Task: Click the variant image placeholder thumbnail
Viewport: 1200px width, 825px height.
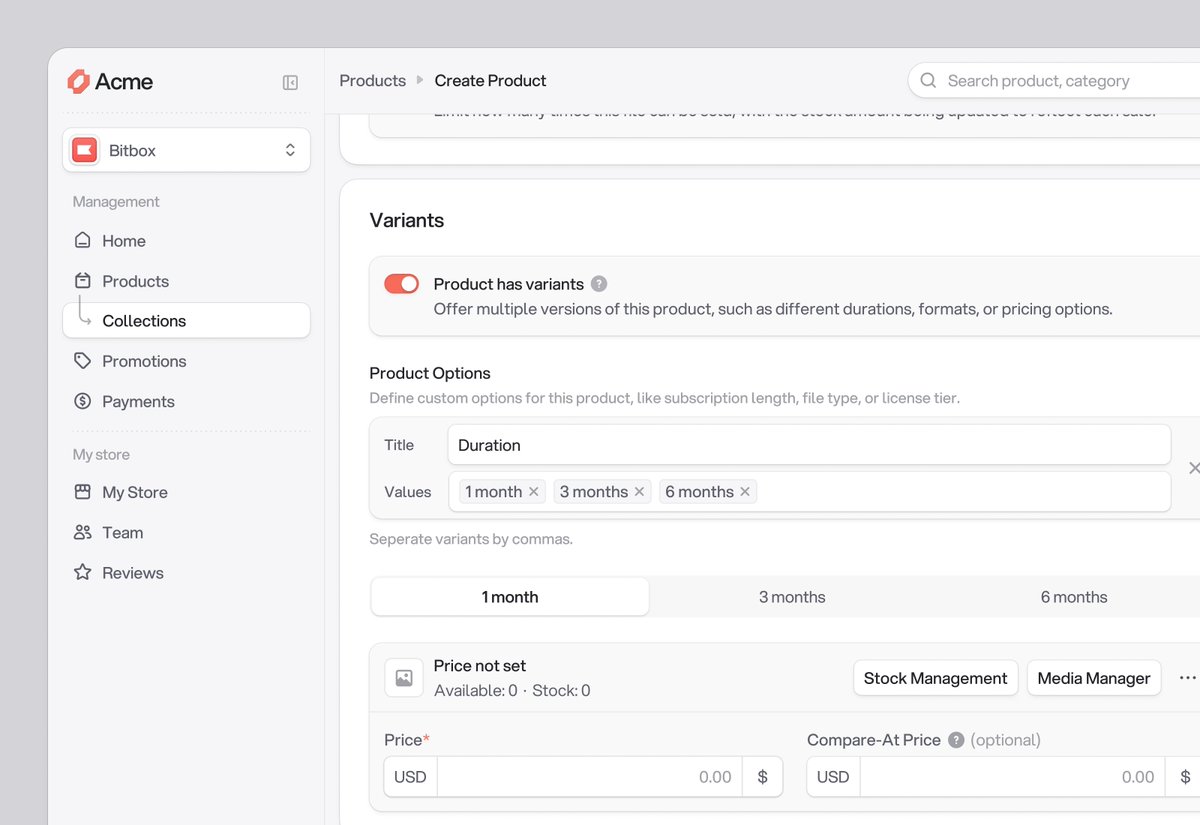Action: coord(404,678)
